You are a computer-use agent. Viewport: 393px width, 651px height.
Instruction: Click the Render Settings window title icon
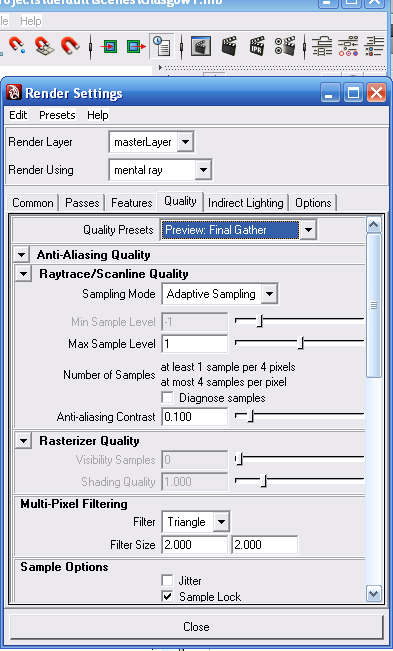(x=14, y=93)
